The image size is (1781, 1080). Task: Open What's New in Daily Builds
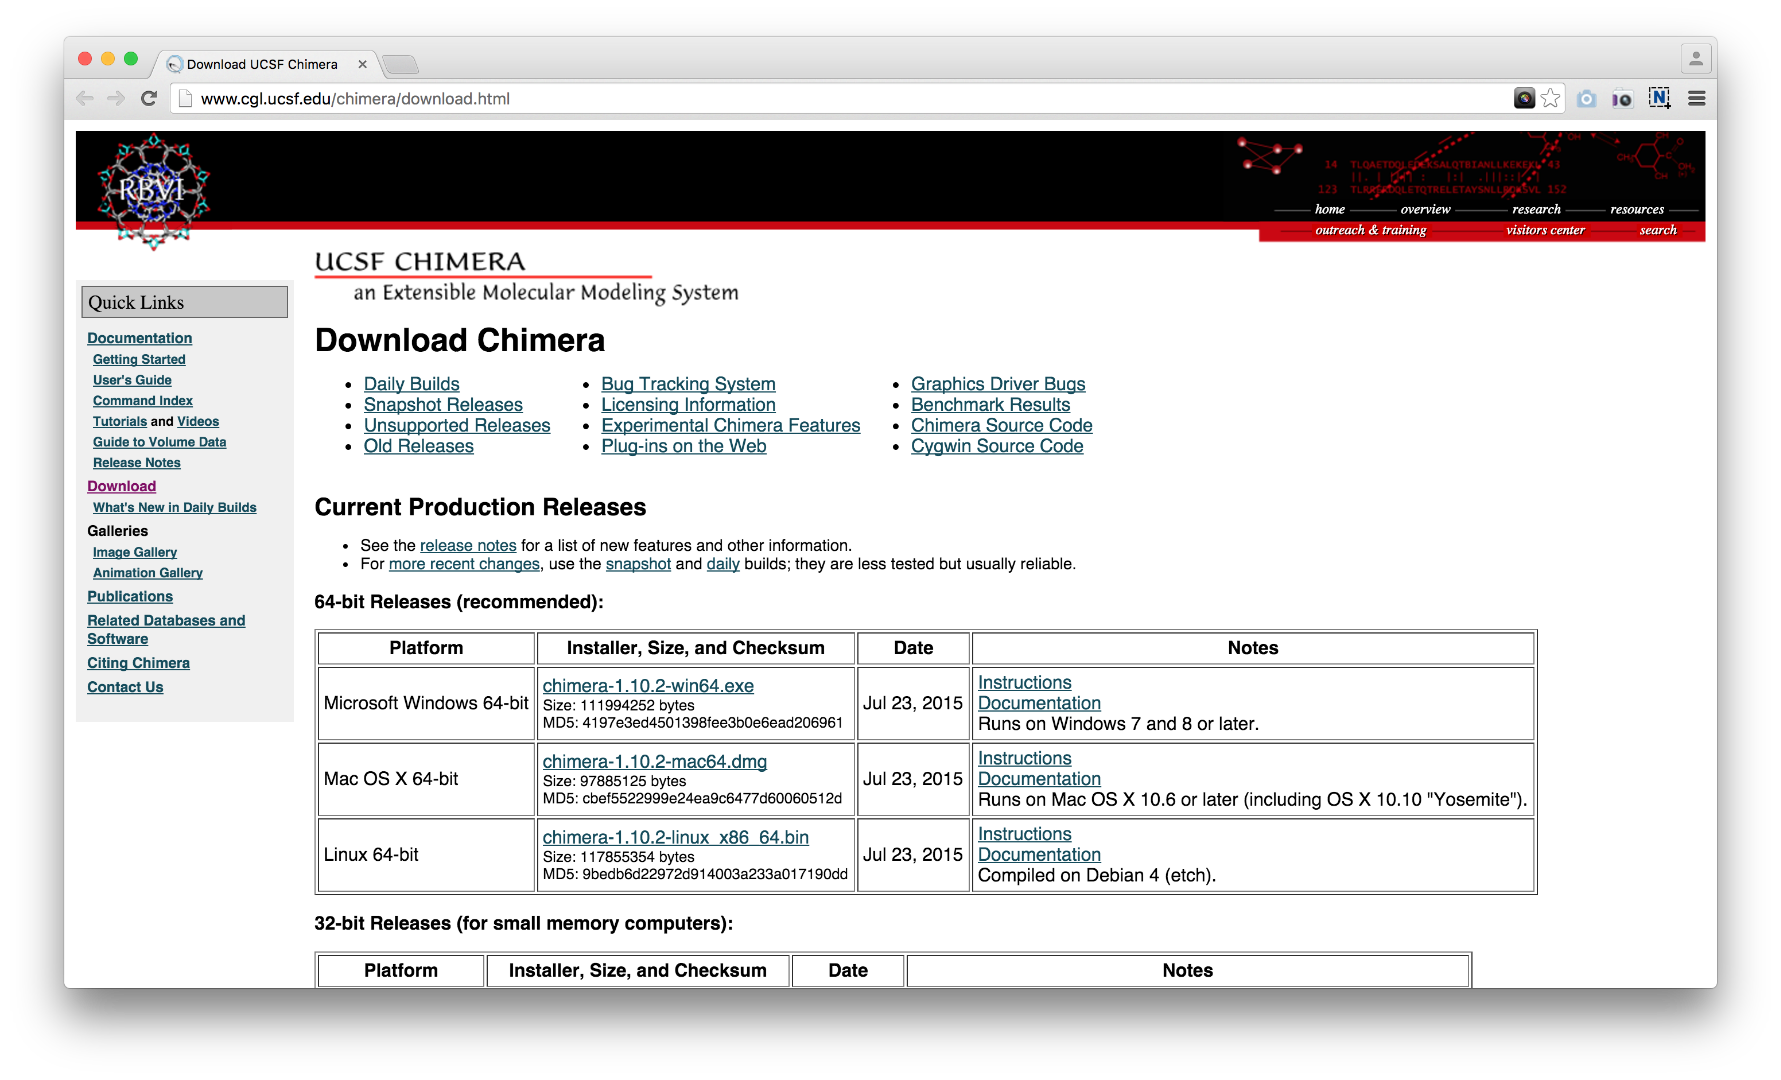174,507
